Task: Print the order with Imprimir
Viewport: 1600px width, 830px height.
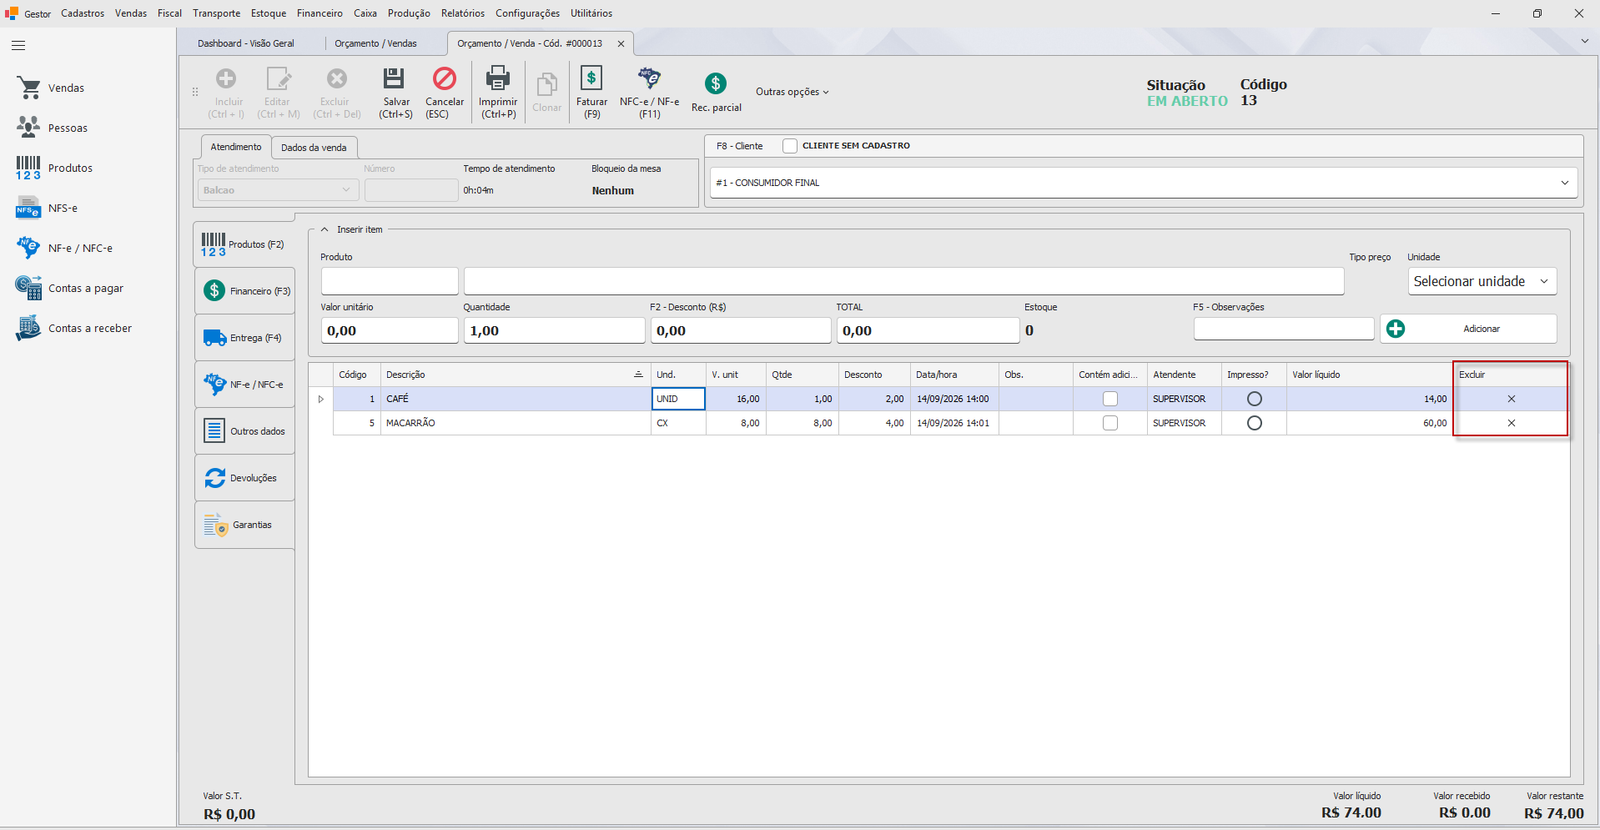Action: pyautogui.click(x=498, y=93)
